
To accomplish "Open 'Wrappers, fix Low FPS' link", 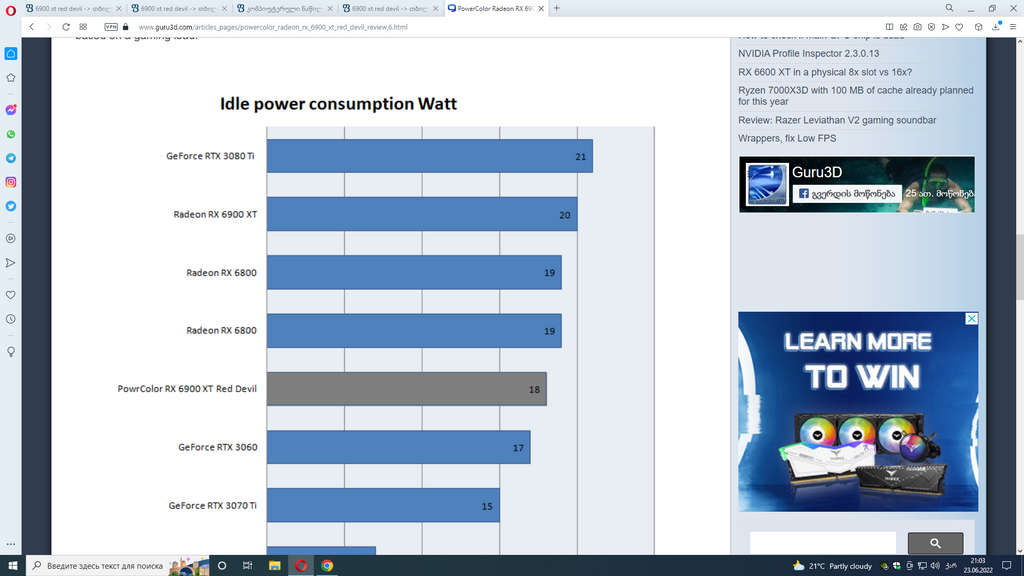I will pos(787,138).
